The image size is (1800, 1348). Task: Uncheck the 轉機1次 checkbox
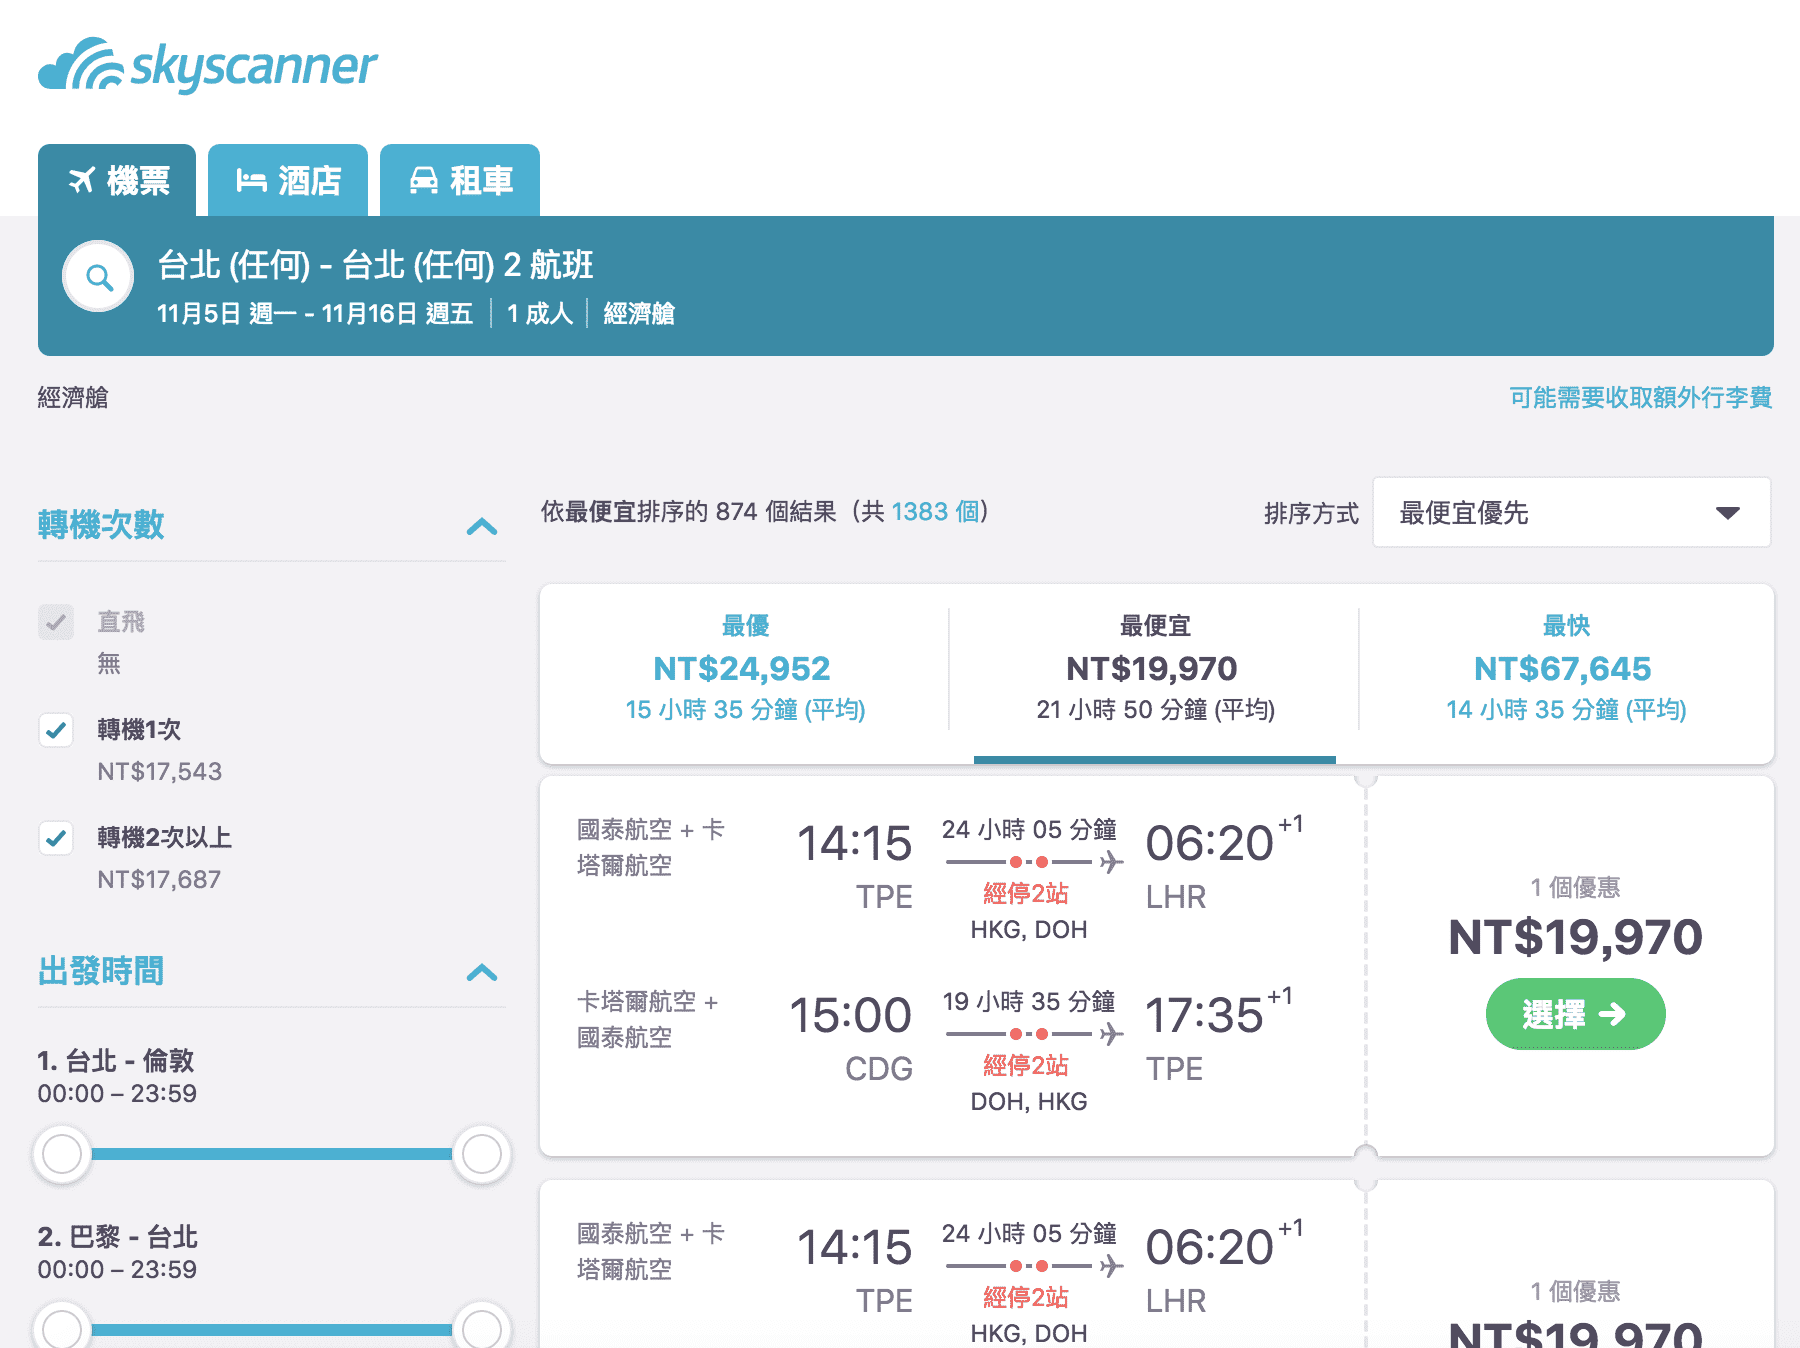[x=56, y=730]
